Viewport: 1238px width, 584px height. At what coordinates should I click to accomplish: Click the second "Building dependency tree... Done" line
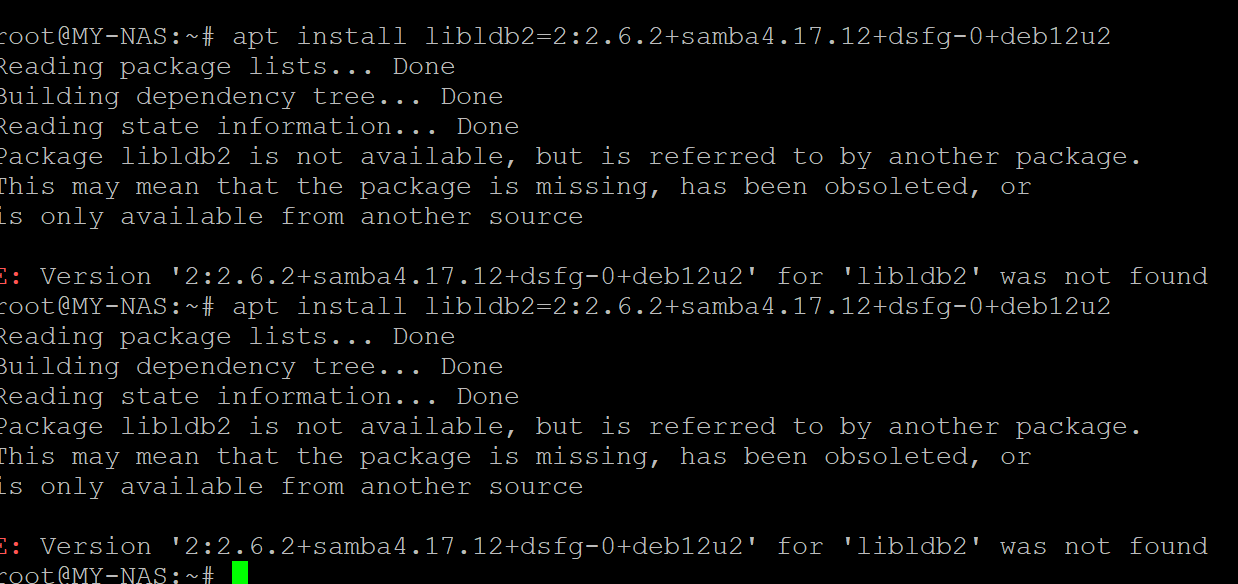[251, 367]
